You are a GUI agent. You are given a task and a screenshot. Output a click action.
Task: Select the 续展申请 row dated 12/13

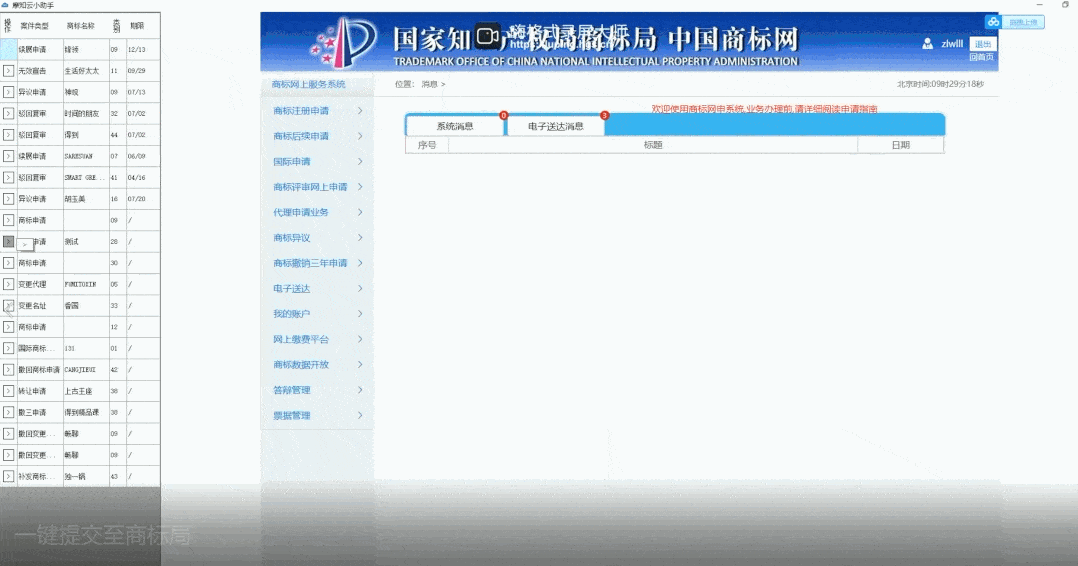80,50
